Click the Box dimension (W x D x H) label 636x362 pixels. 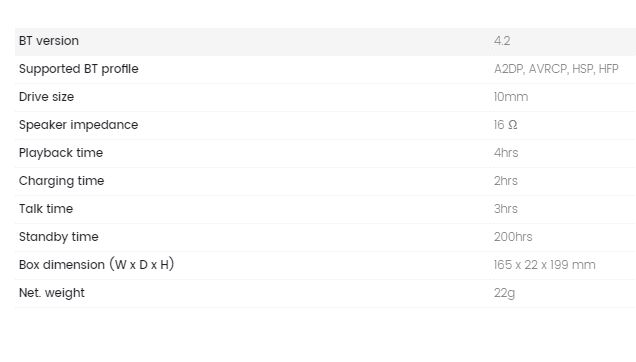click(97, 265)
